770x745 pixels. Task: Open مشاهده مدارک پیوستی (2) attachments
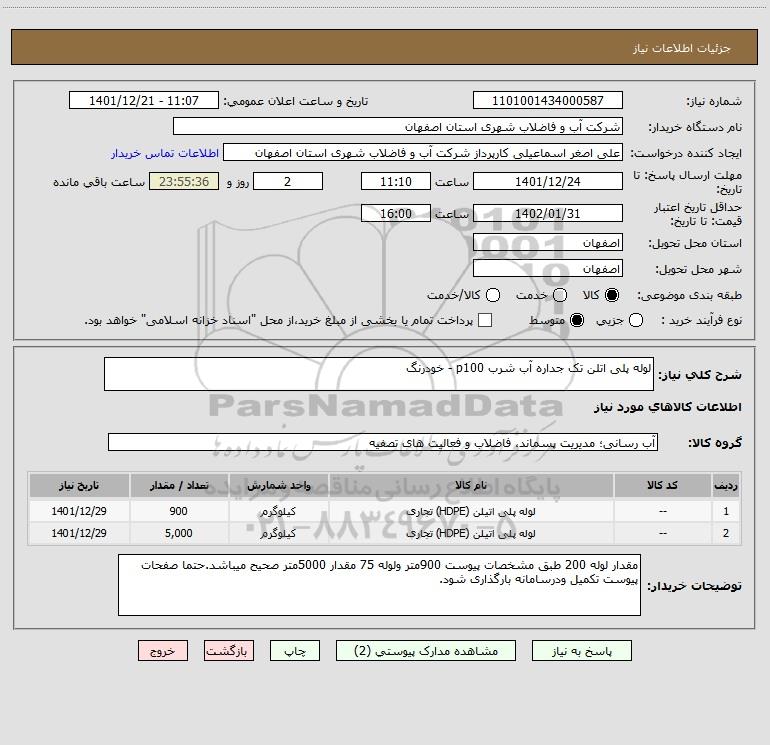click(x=426, y=651)
